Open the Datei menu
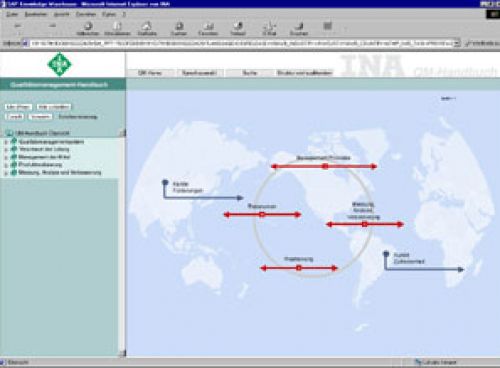Image resolution: width=500 pixels, height=368 pixels. click(x=12, y=14)
